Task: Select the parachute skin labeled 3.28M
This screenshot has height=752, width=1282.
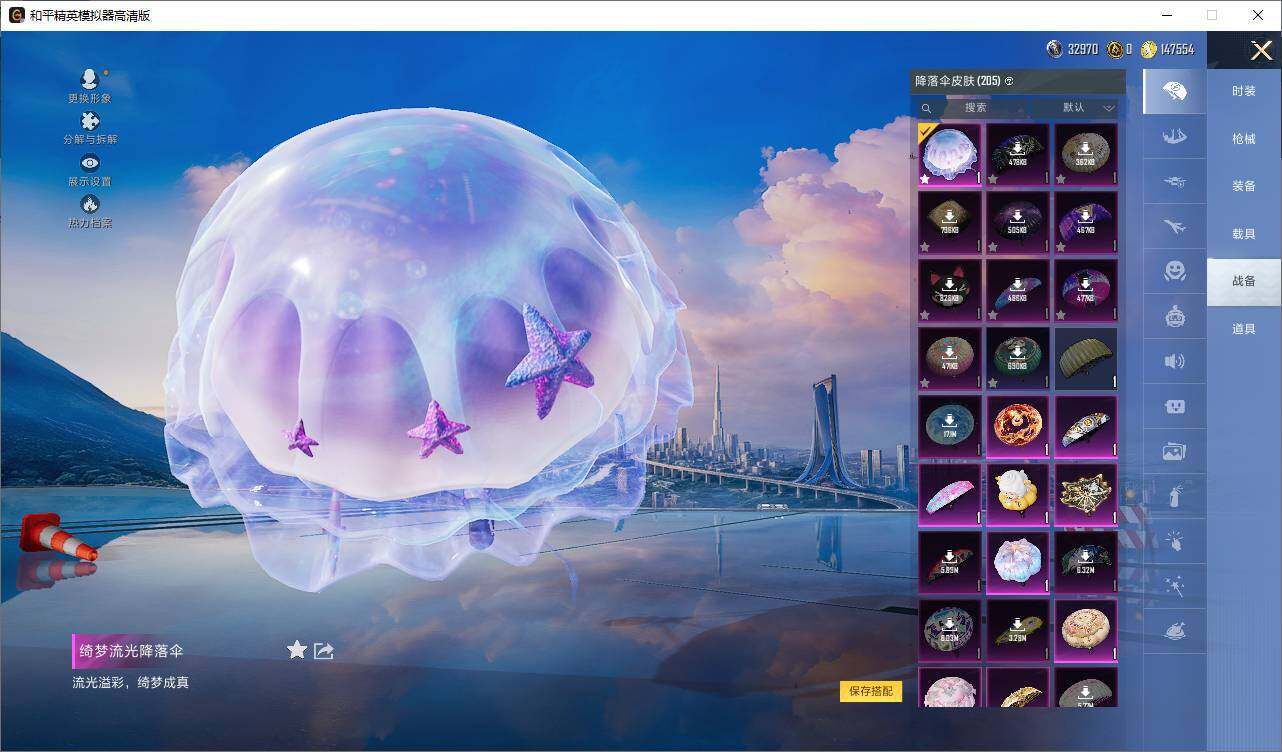Action: coord(1018,631)
